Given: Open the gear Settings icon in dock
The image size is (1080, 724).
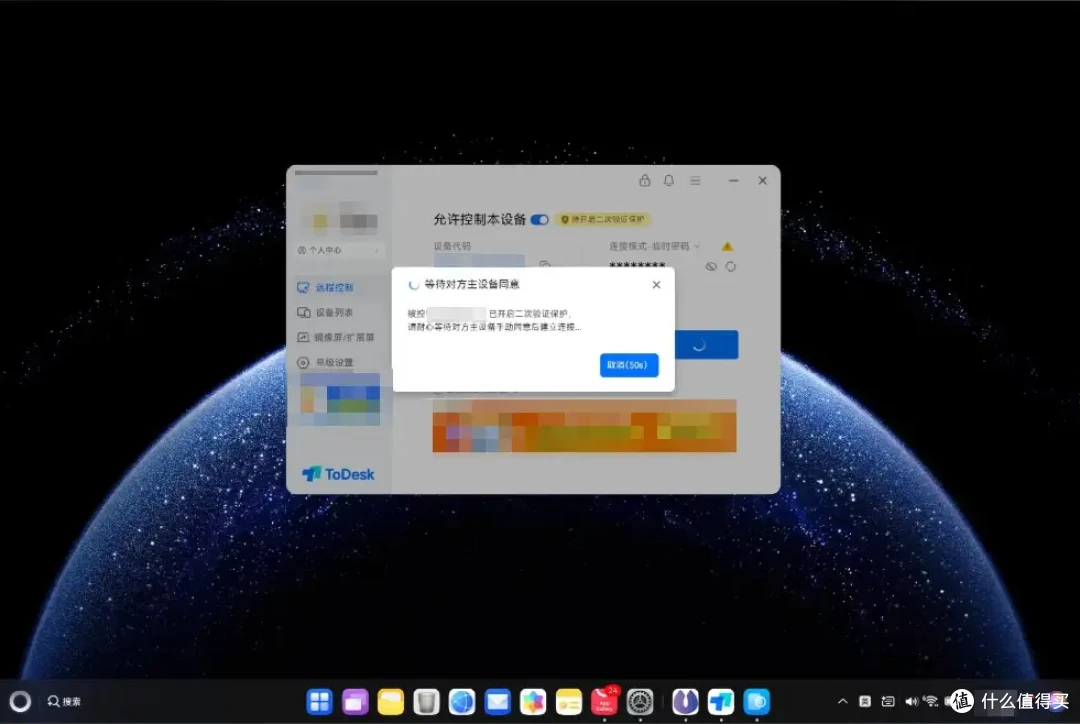Looking at the screenshot, I should [640, 702].
